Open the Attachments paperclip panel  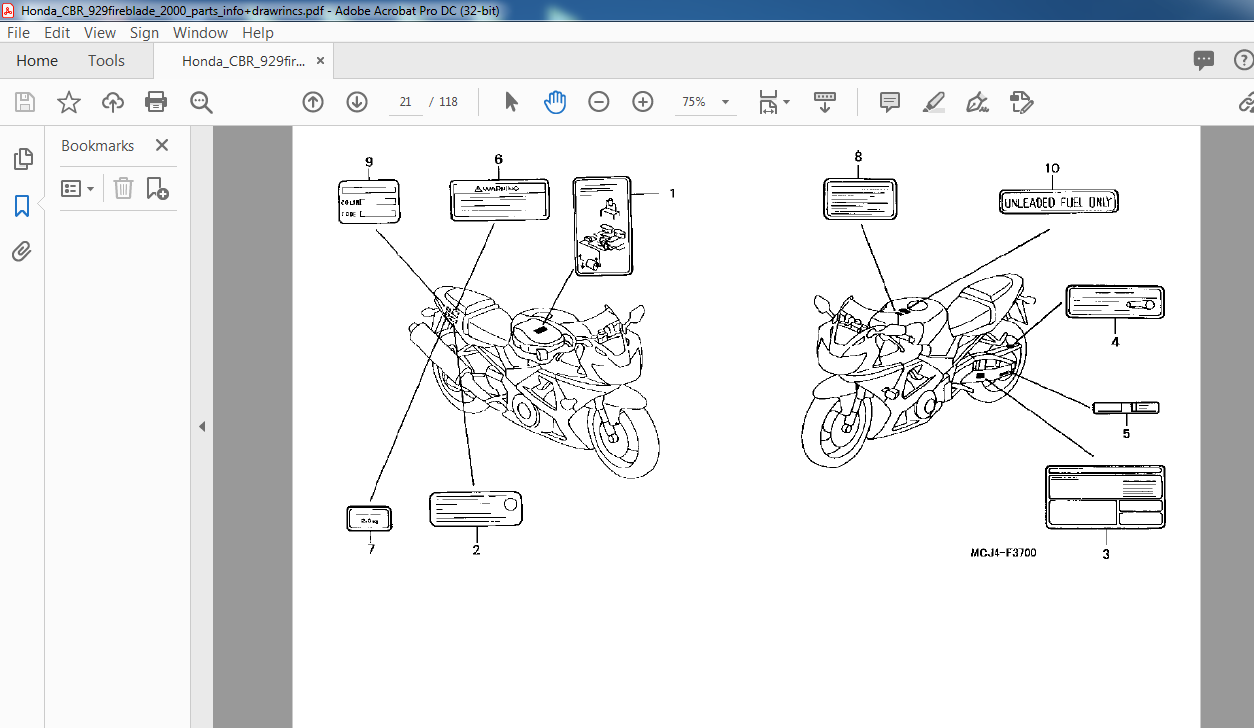tap(22, 251)
